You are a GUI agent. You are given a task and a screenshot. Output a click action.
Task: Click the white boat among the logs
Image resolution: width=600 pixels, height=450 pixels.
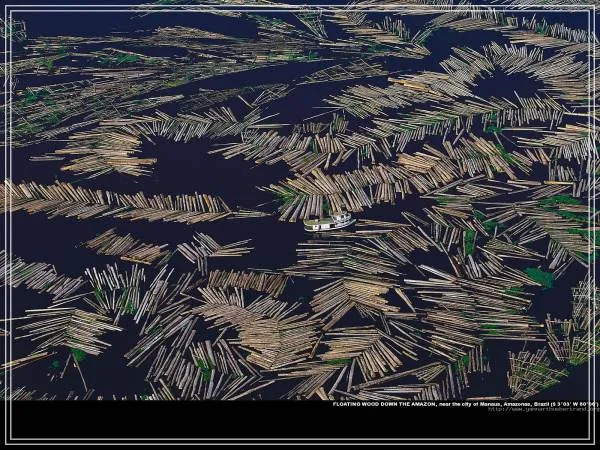point(328,222)
